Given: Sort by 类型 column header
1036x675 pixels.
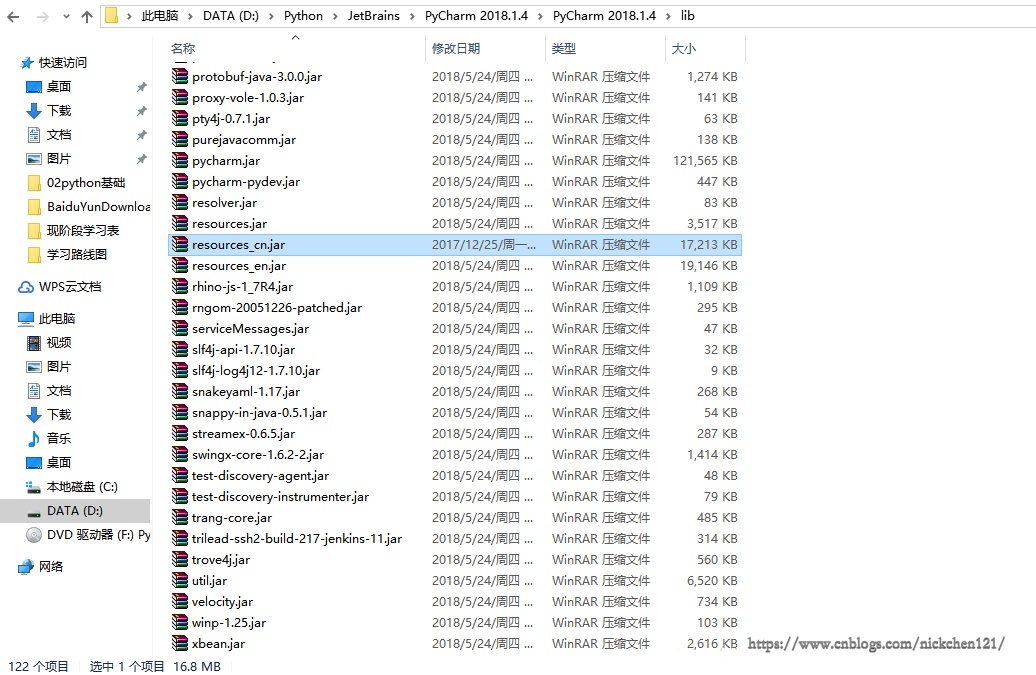Looking at the screenshot, I should click(564, 48).
